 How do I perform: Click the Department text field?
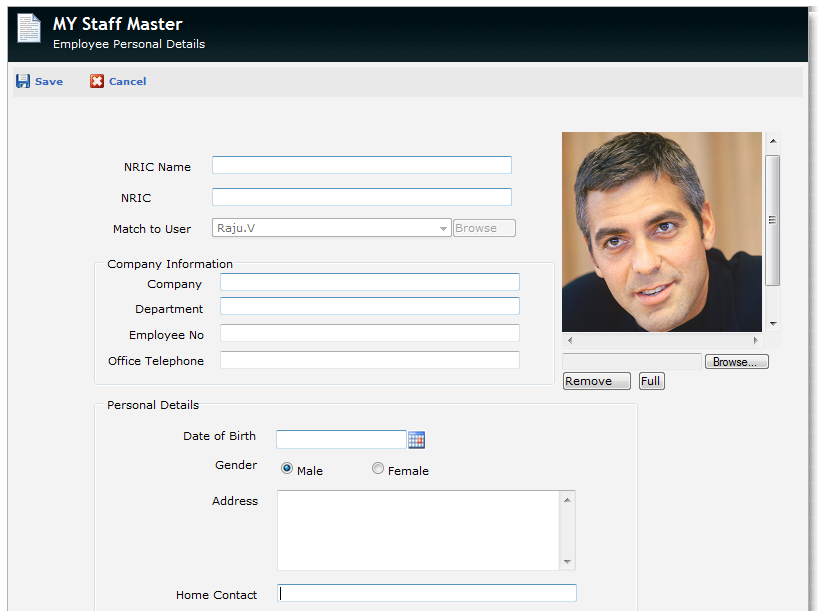click(x=370, y=306)
